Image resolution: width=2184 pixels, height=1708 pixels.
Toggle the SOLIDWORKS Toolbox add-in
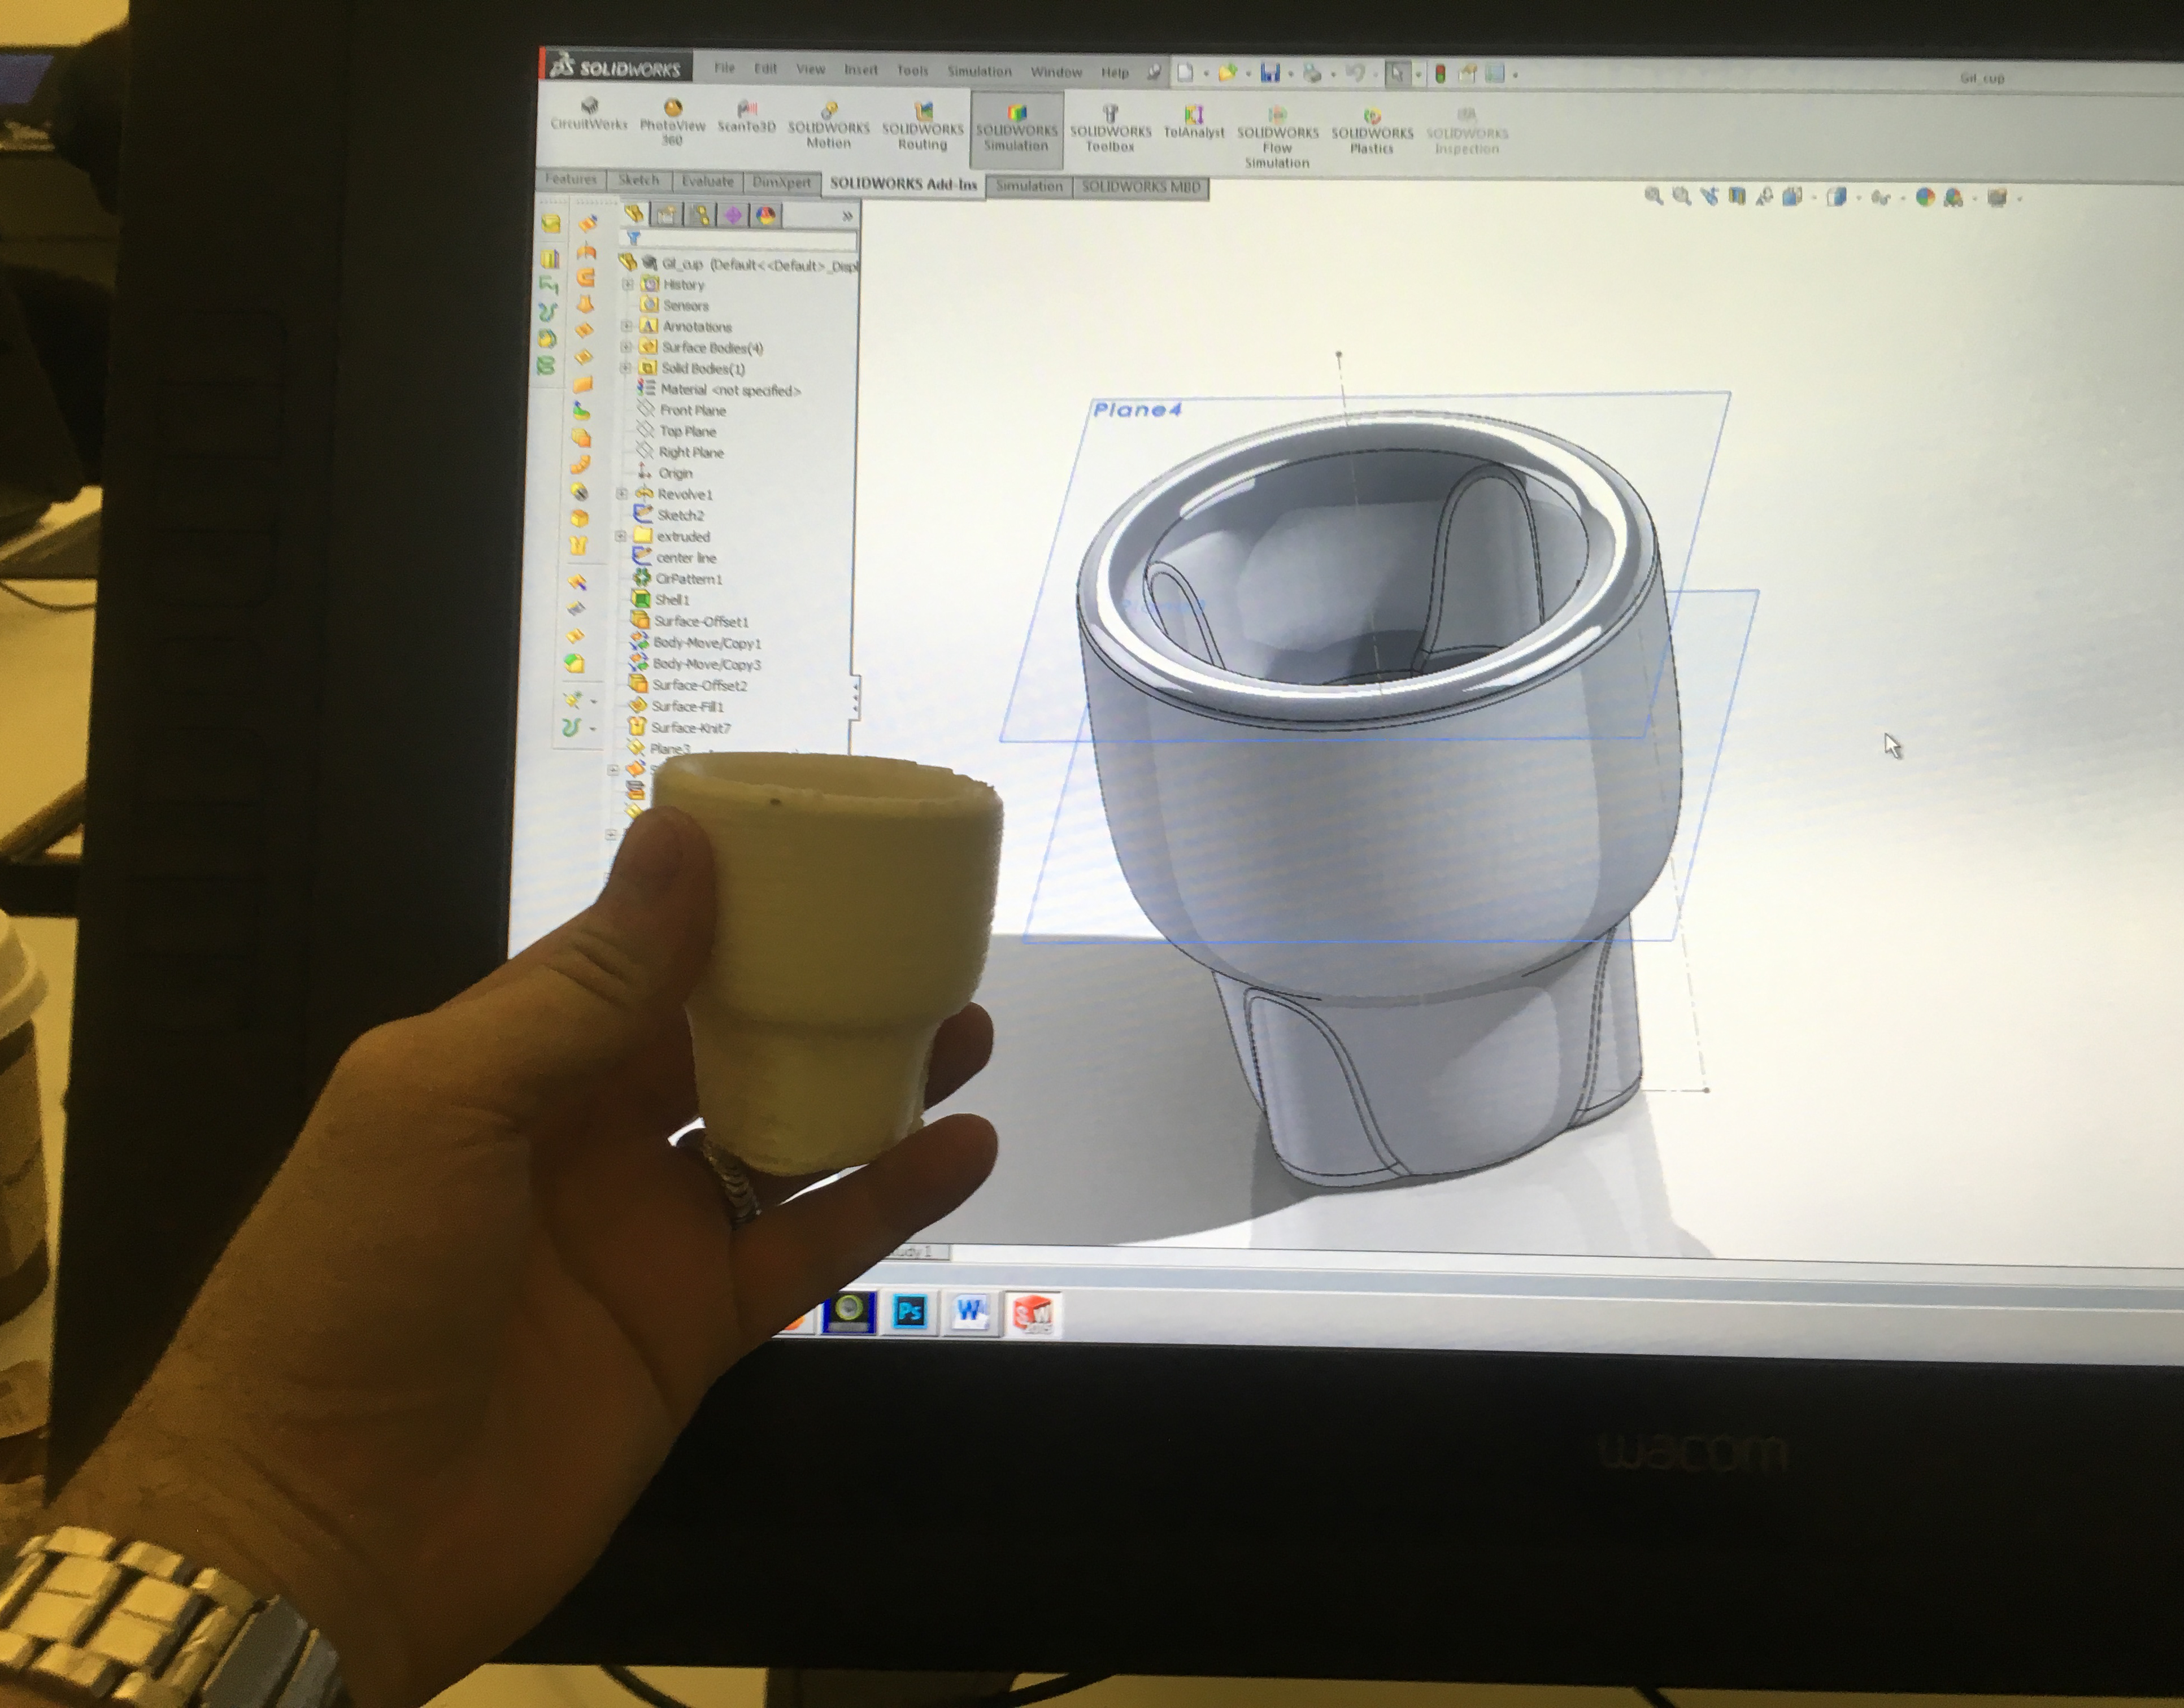pos(1110,127)
